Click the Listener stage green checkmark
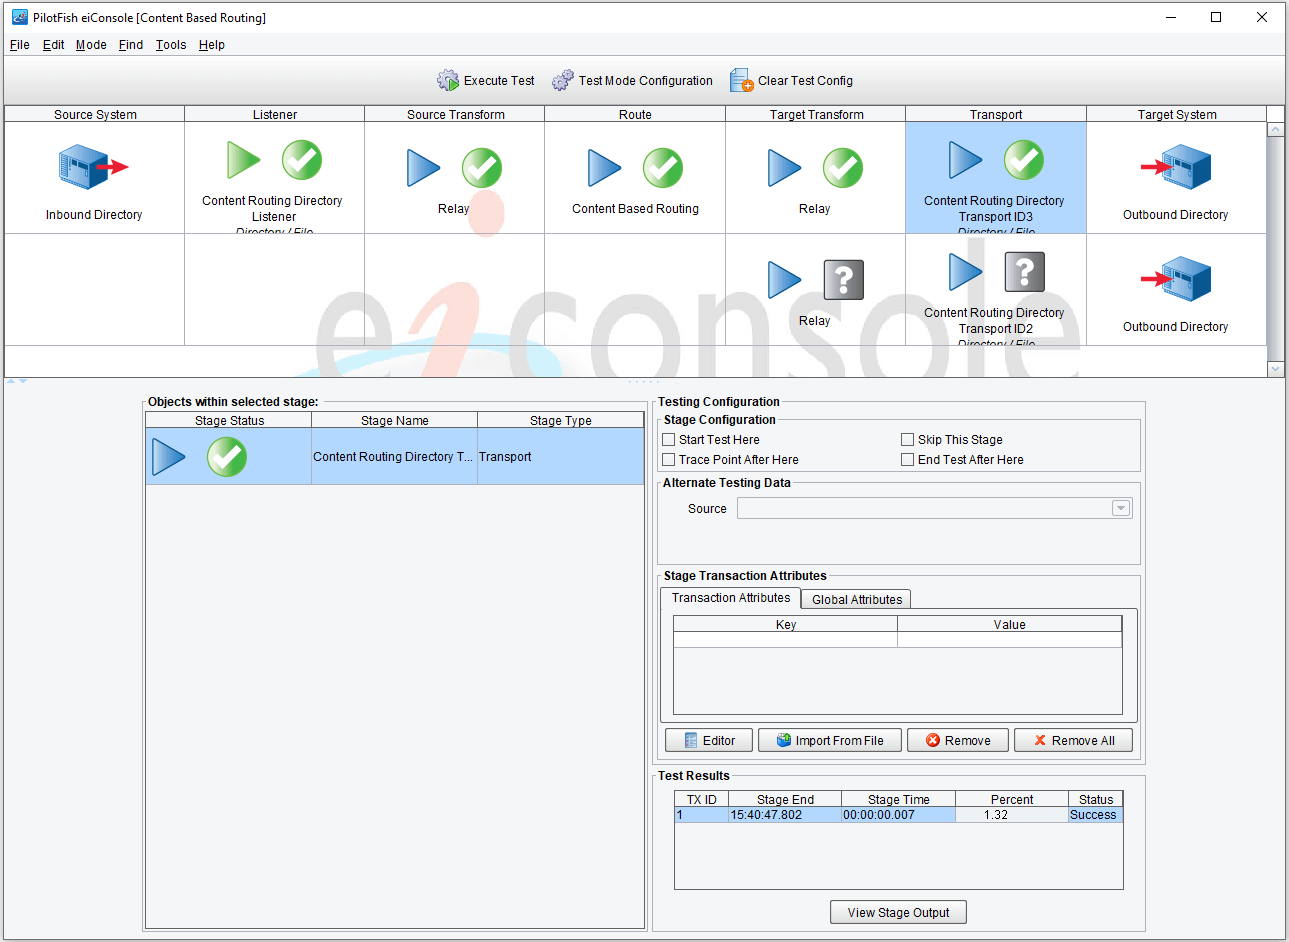 click(x=301, y=160)
